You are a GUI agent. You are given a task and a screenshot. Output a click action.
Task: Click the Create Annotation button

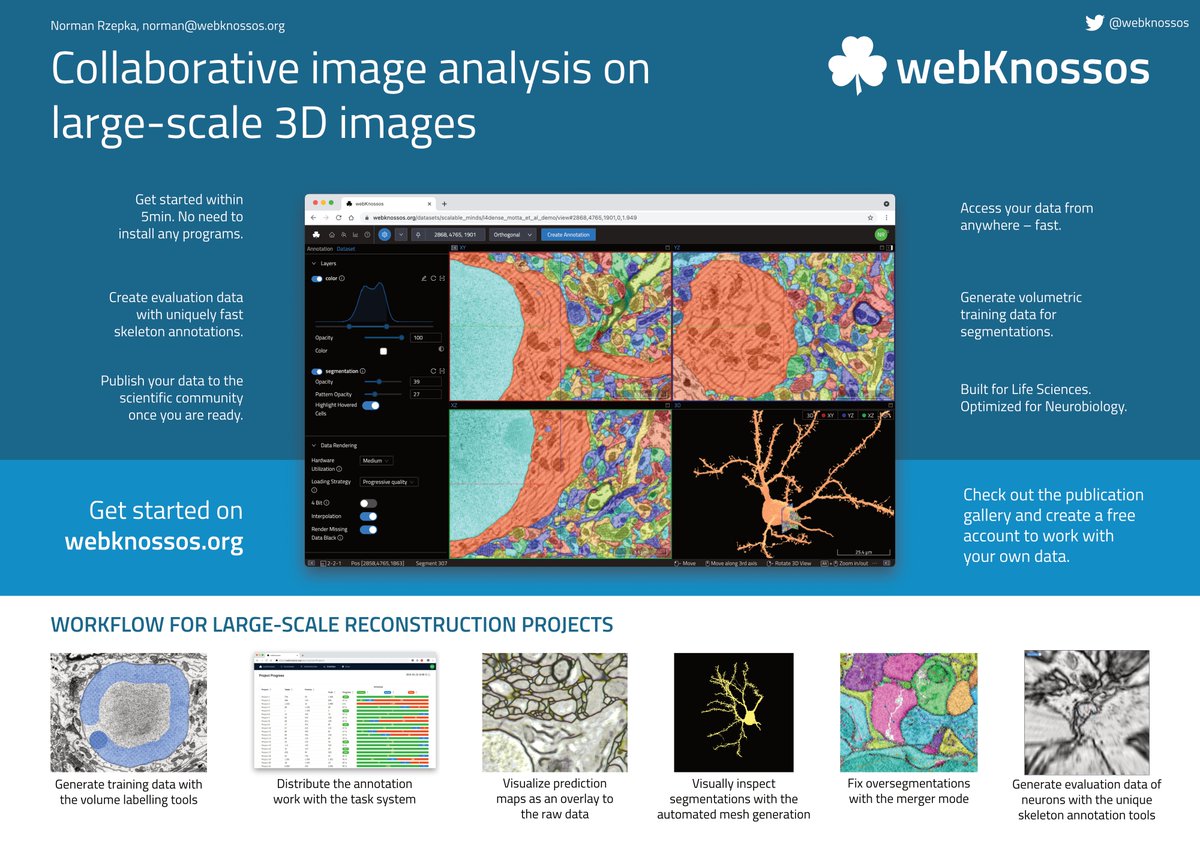click(568, 235)
